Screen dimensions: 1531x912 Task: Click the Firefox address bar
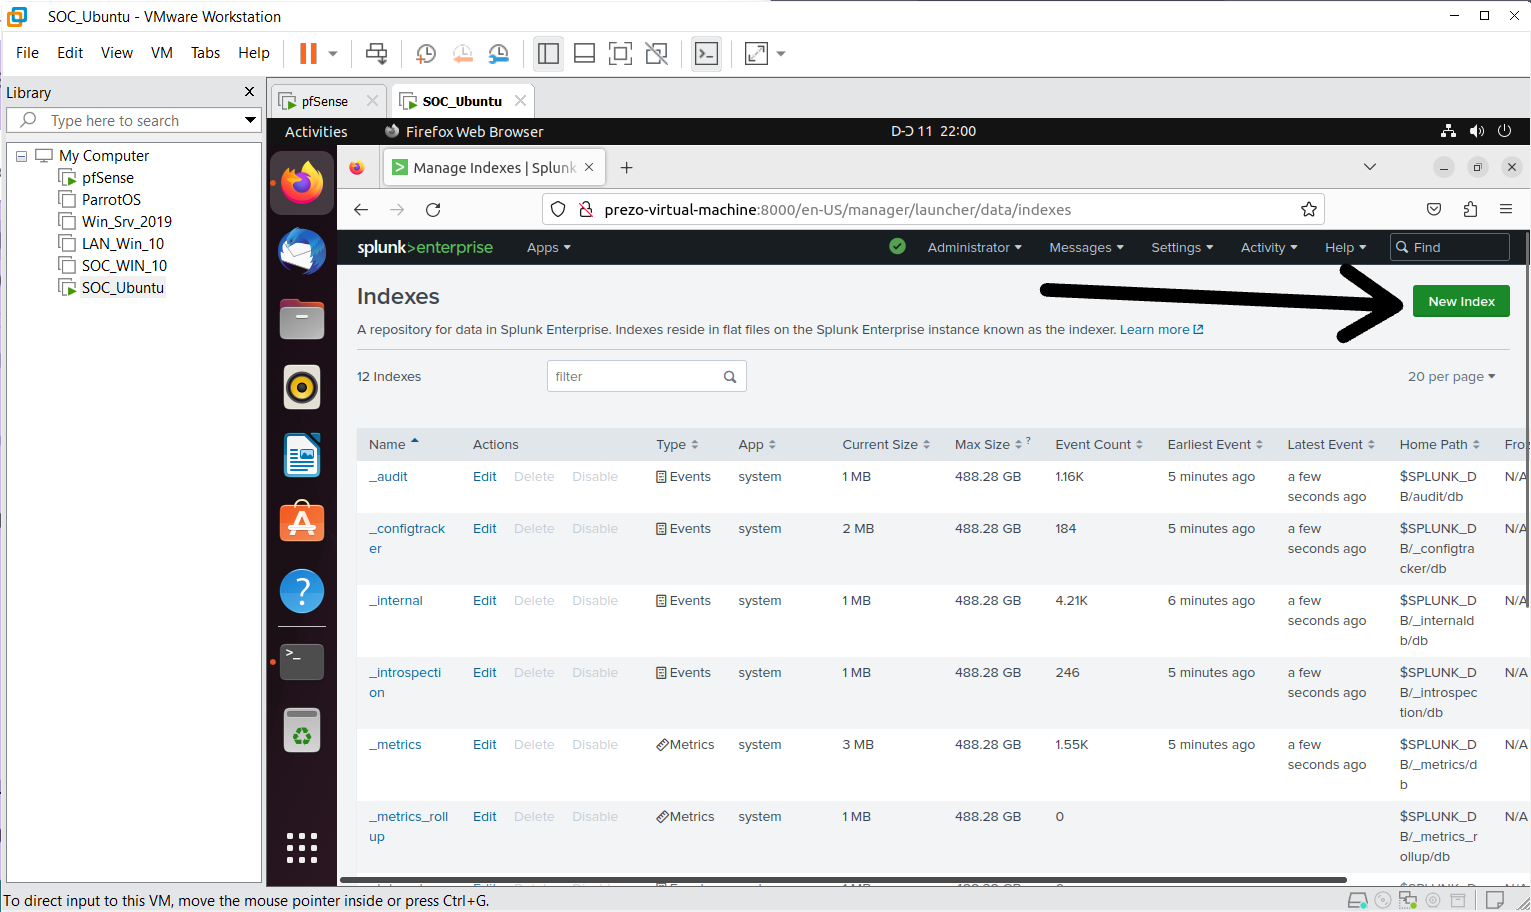pyautogui.click(x=932, y=210)
